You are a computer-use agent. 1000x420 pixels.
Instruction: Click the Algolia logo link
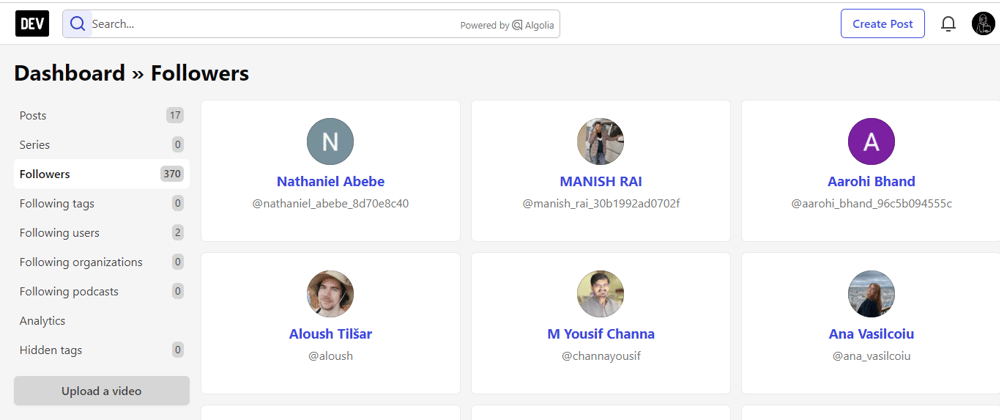click(x=533, y=25)
